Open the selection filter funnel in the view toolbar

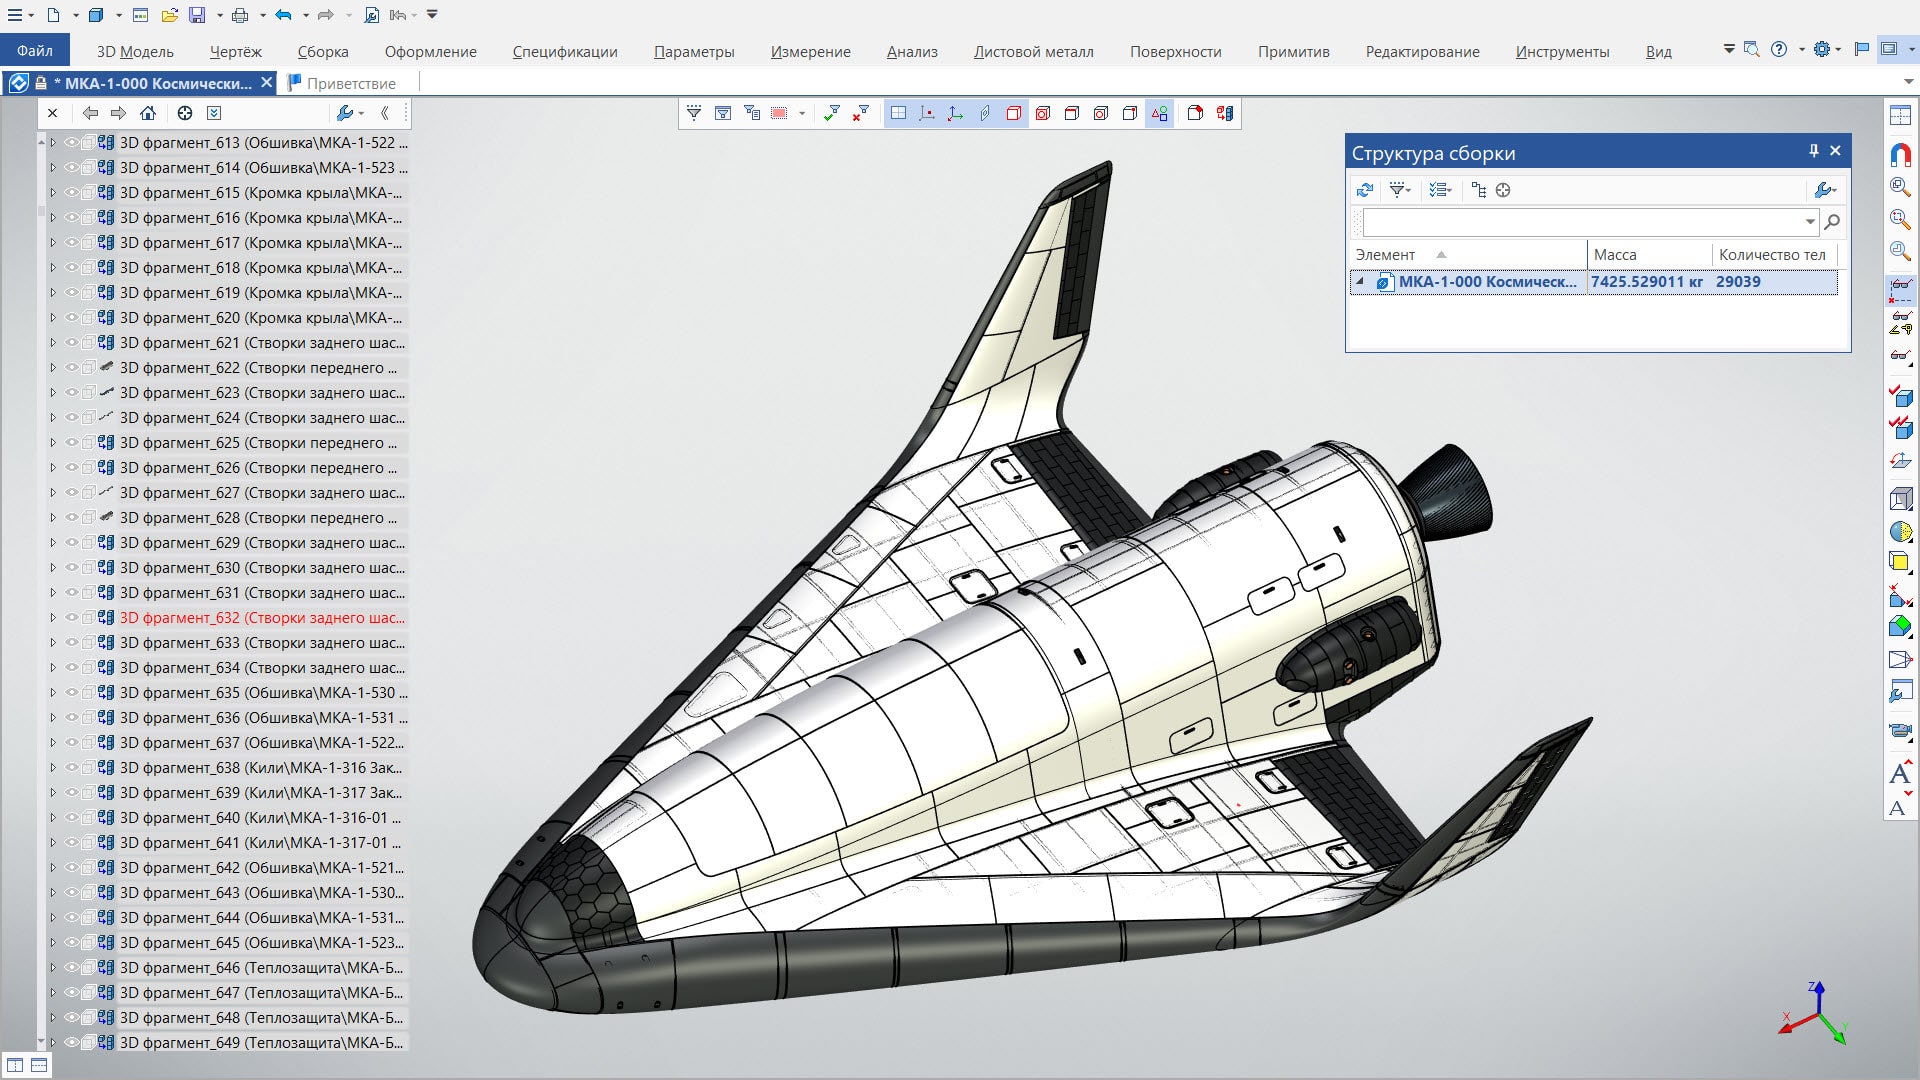tap(694, 113)
